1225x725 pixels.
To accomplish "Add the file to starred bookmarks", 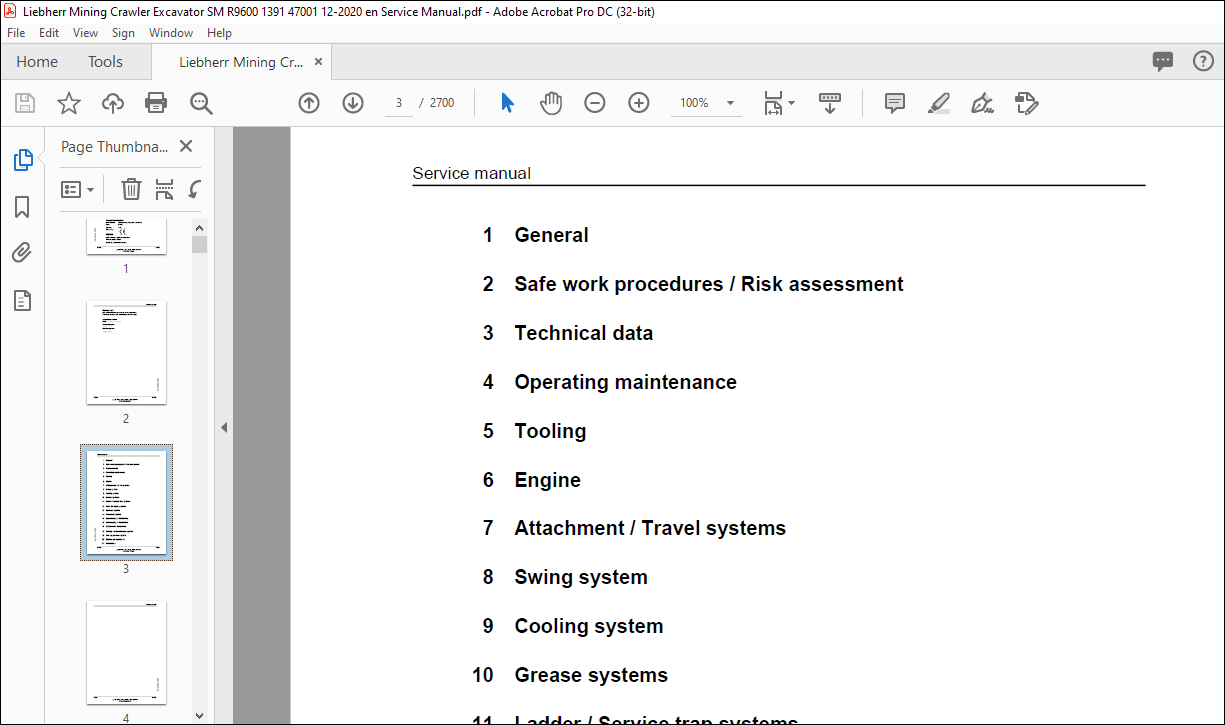I will pyautogui.click(x=68, y=103).
